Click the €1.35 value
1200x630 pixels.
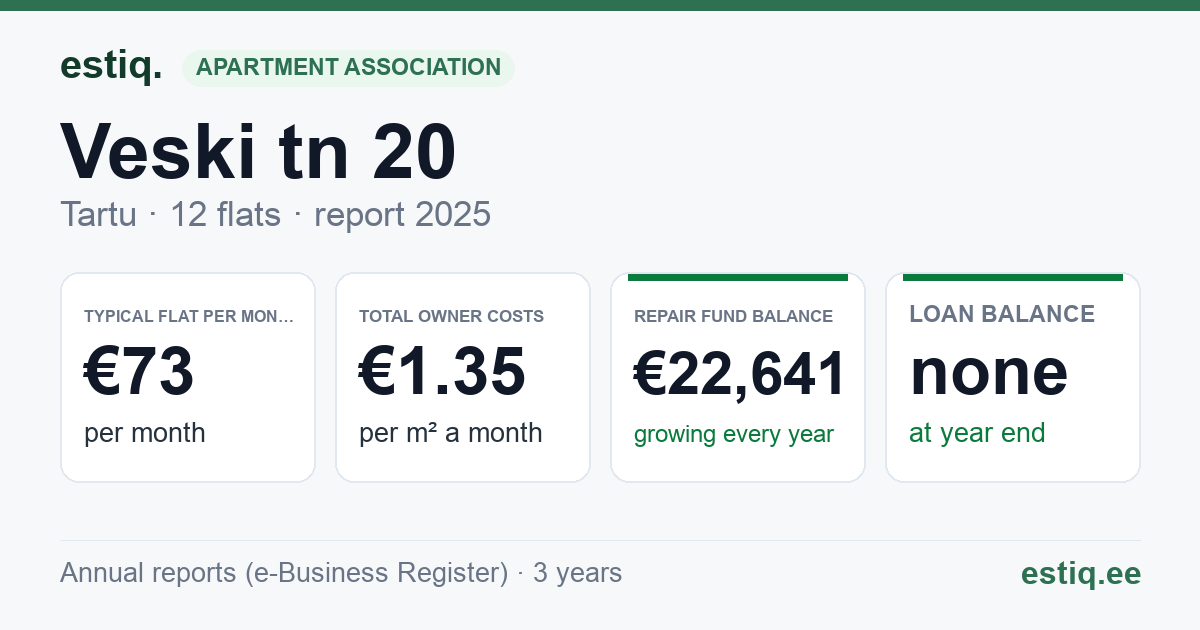[442, 373]
